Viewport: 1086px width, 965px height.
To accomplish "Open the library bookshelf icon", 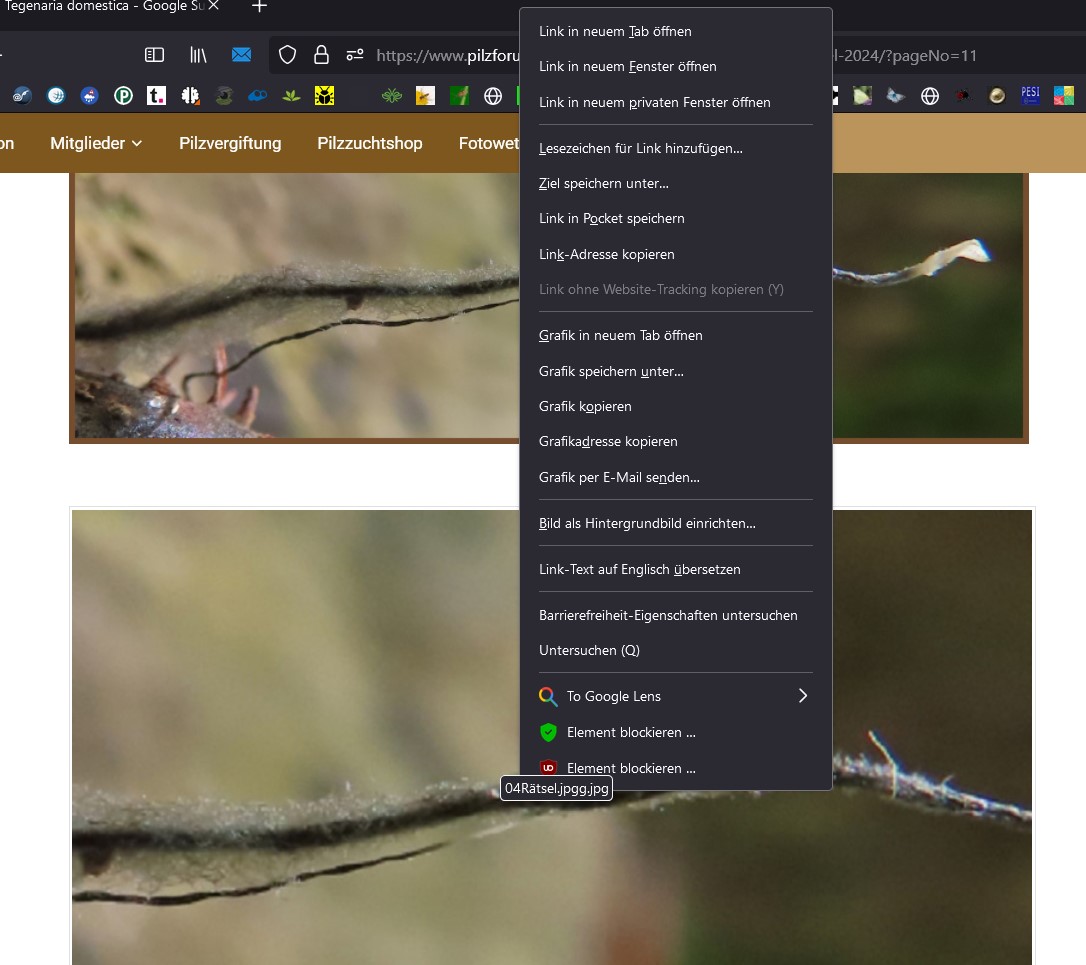I will coord(198,55).
